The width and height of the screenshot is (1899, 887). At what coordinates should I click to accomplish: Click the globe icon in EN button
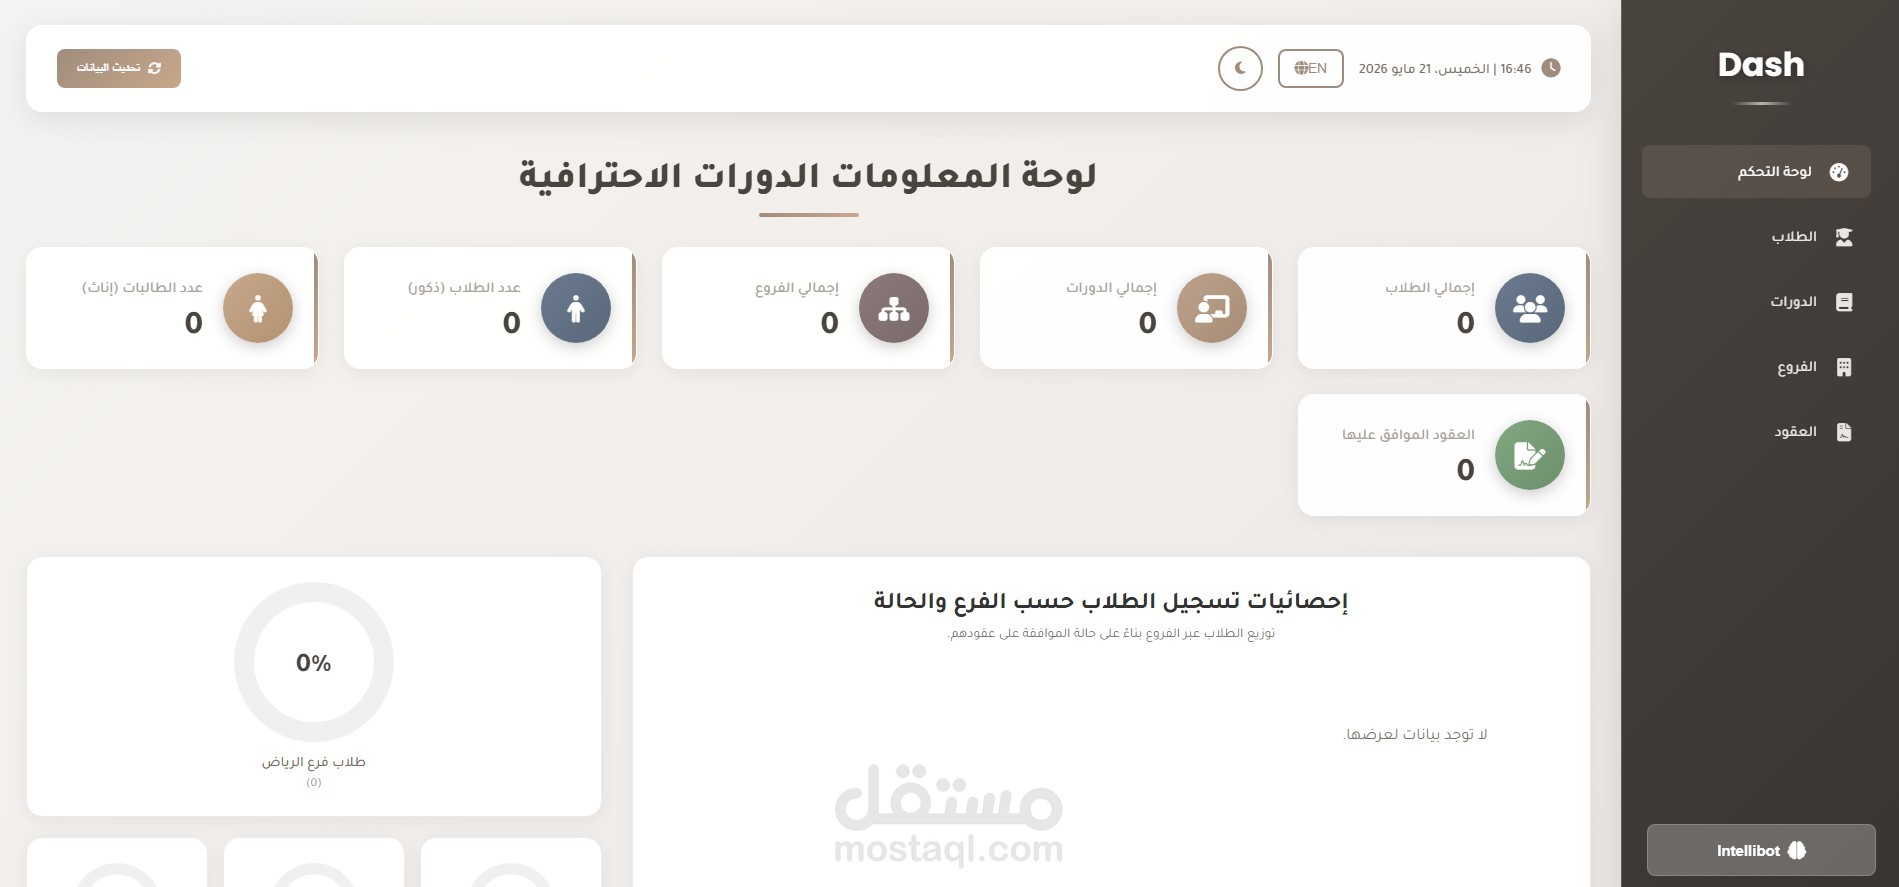[1301, 68]
